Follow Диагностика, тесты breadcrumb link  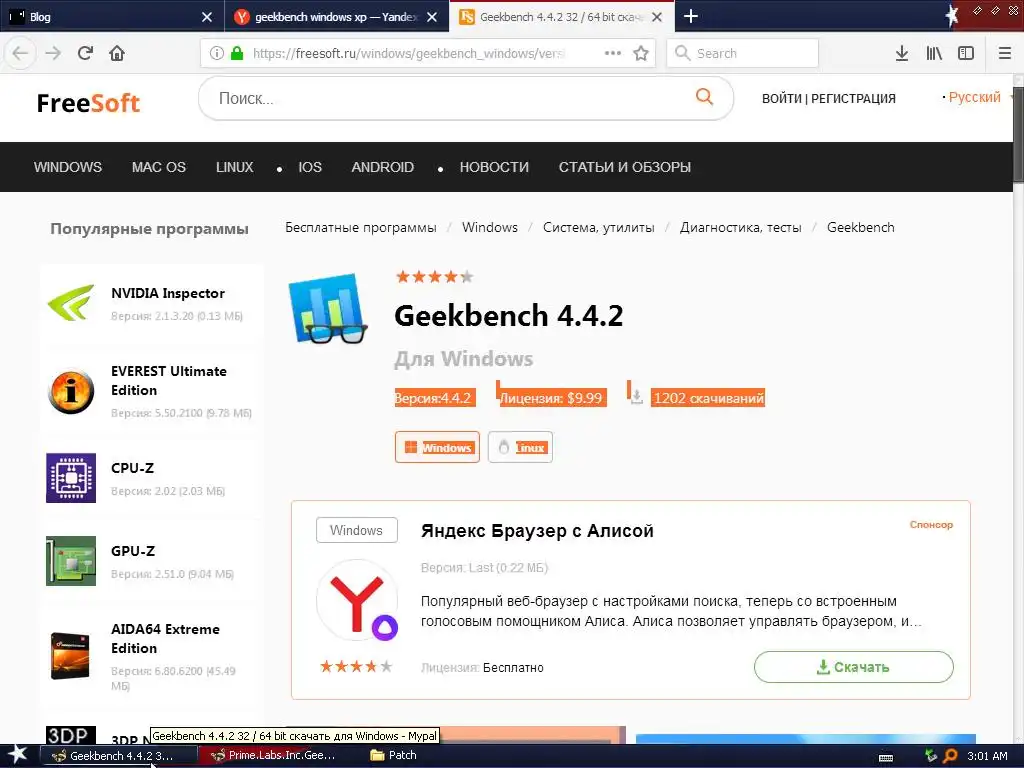tap(741, 227)
